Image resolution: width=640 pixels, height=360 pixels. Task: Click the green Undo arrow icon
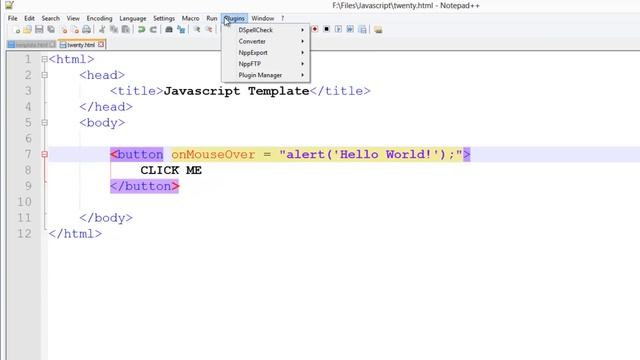[x=141, y=29]
